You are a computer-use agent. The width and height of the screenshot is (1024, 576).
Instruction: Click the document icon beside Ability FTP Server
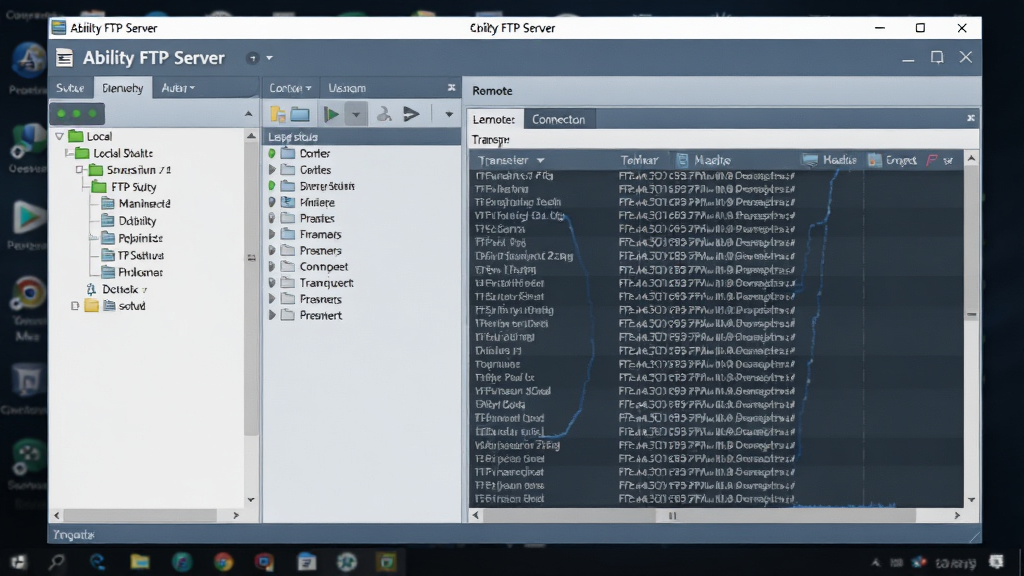64,58
